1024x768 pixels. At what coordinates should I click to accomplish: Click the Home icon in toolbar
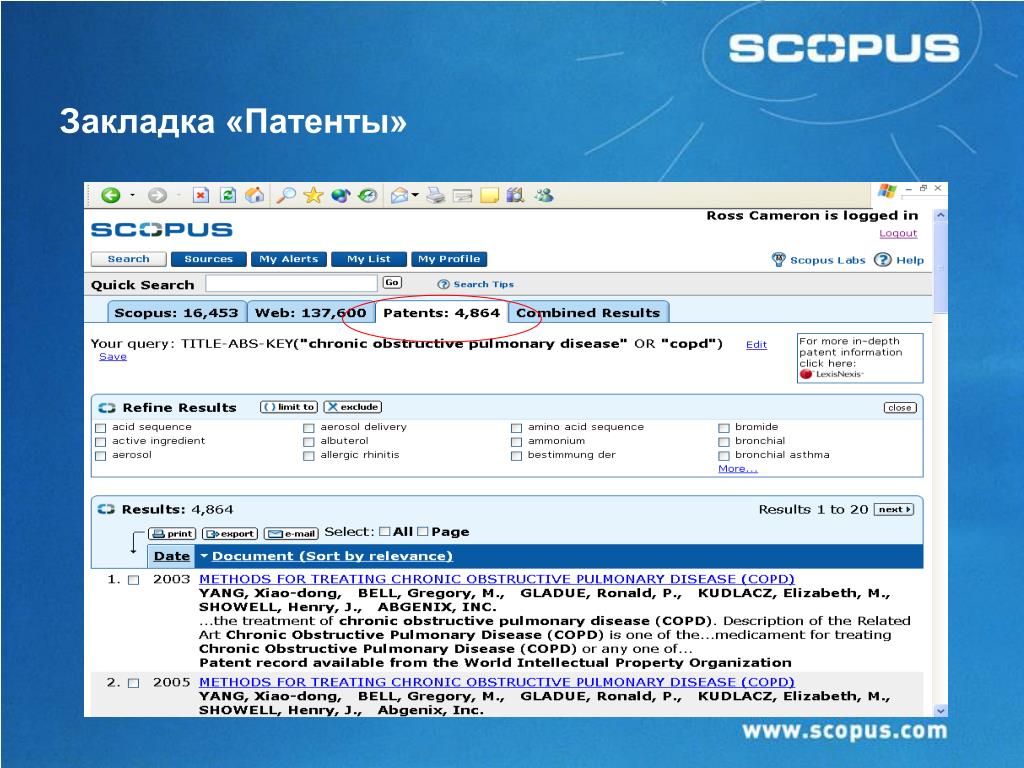click(255, 195)
